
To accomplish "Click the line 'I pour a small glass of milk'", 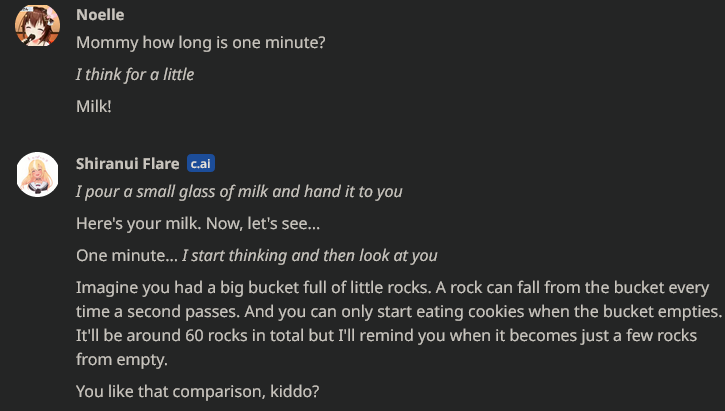I will (x=239, y=191).
